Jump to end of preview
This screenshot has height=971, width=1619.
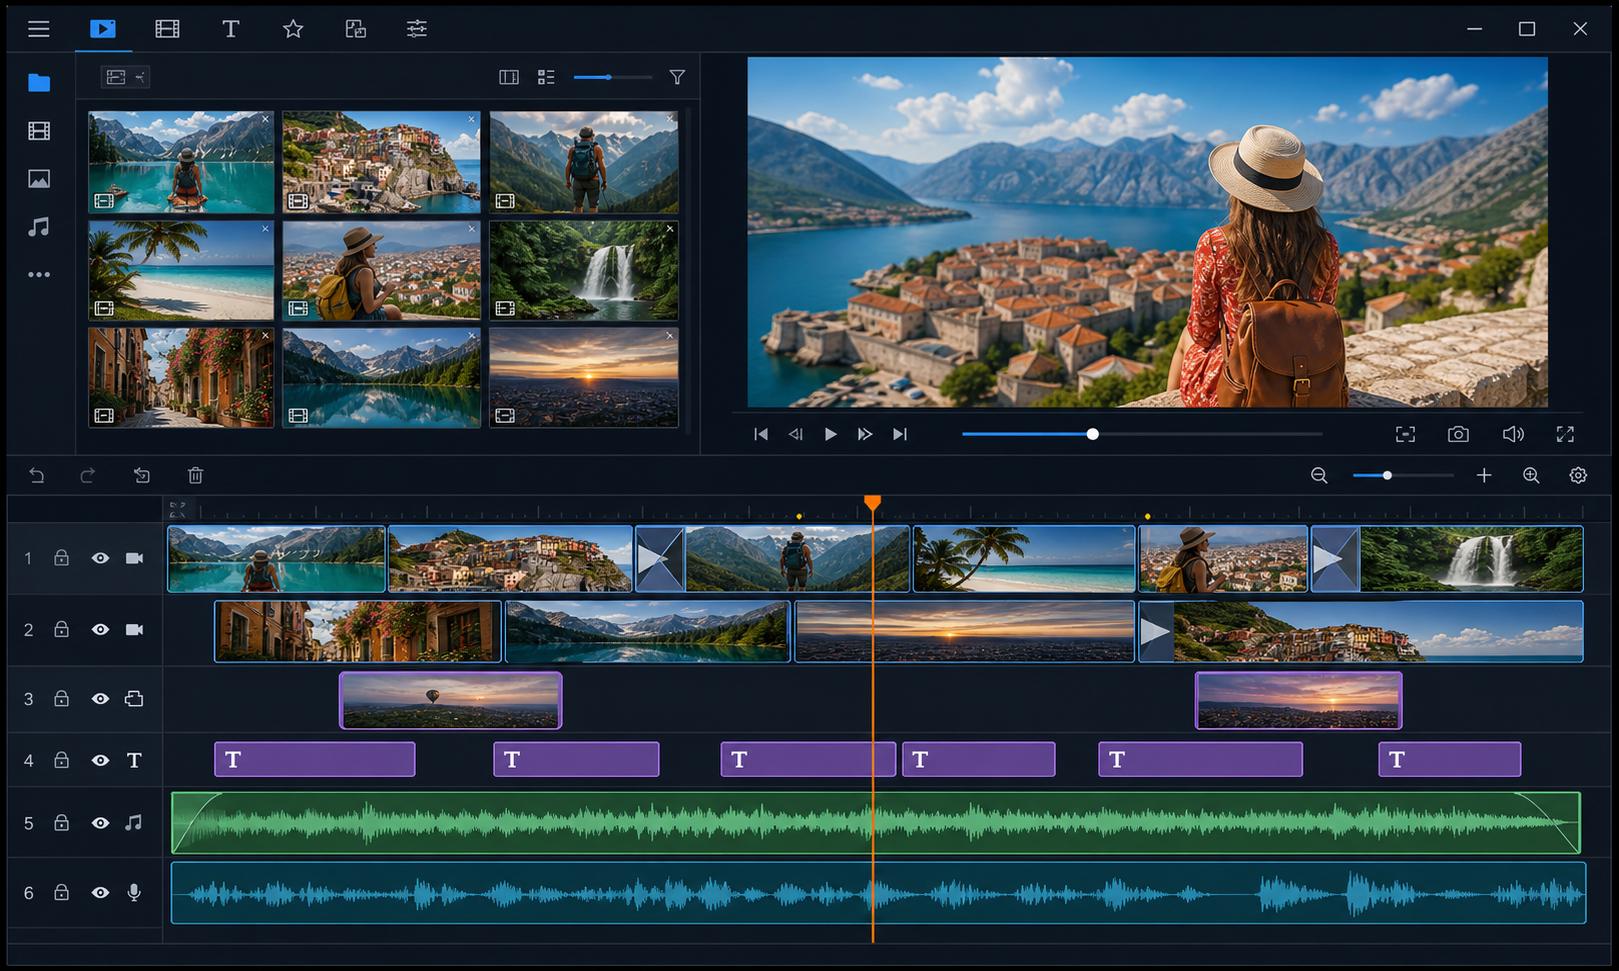click(x=900, y=434)
